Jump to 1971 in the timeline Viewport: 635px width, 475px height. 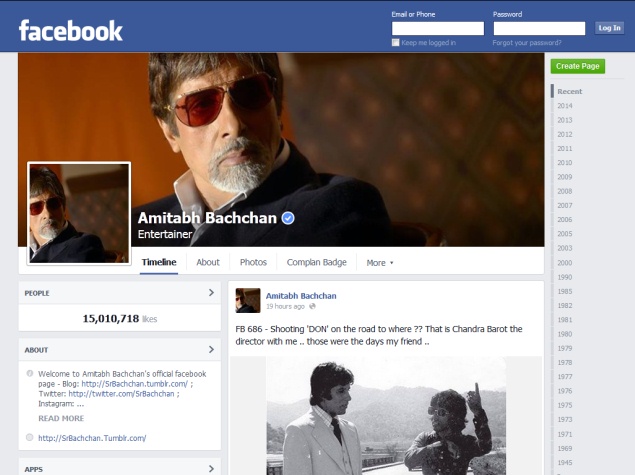coord(565,434)
